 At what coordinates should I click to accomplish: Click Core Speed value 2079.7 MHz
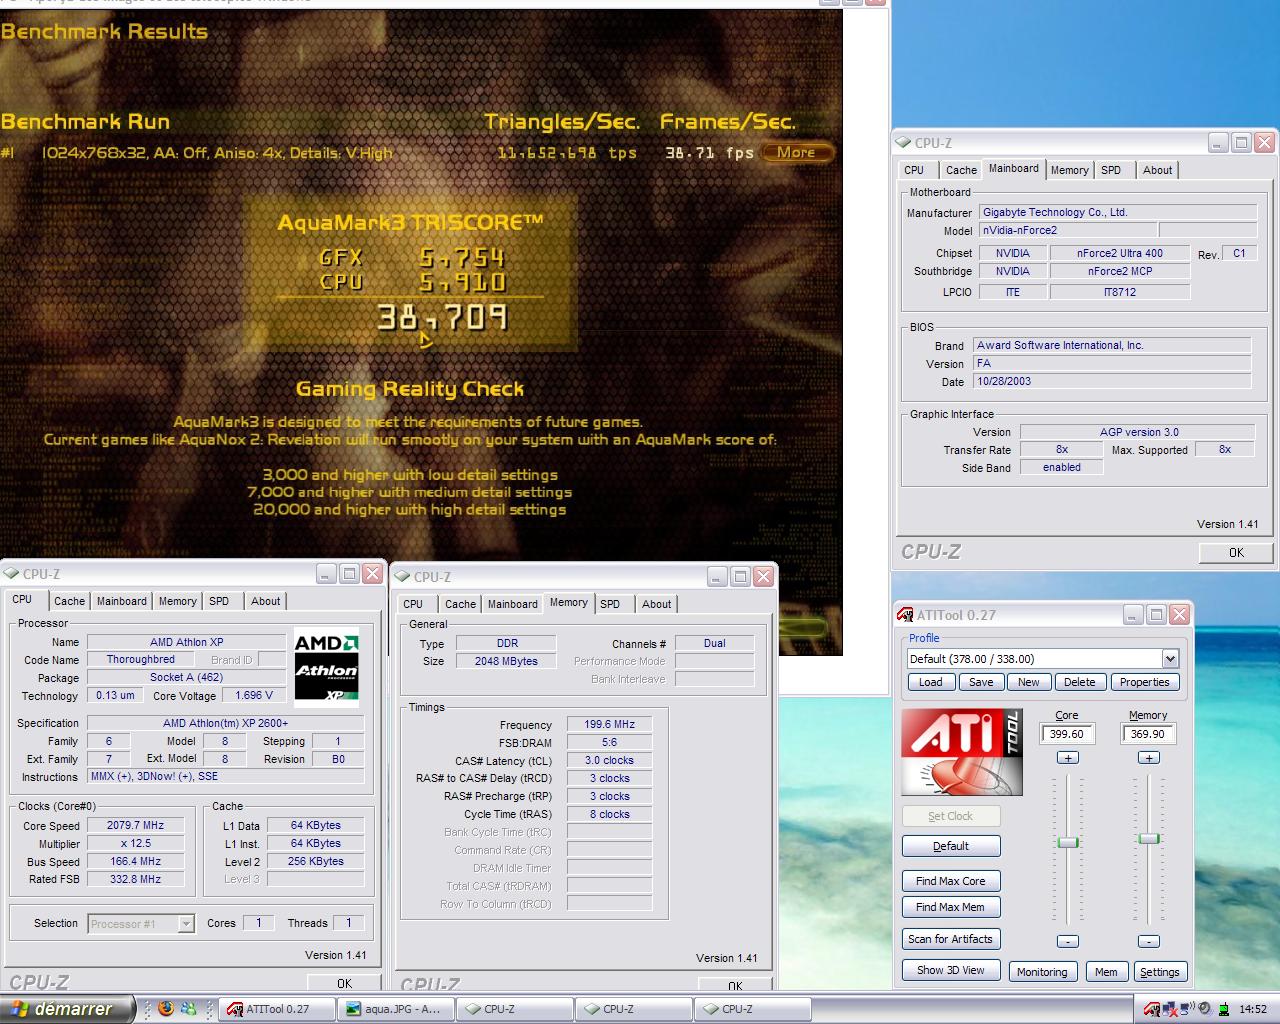coord(136,825)
